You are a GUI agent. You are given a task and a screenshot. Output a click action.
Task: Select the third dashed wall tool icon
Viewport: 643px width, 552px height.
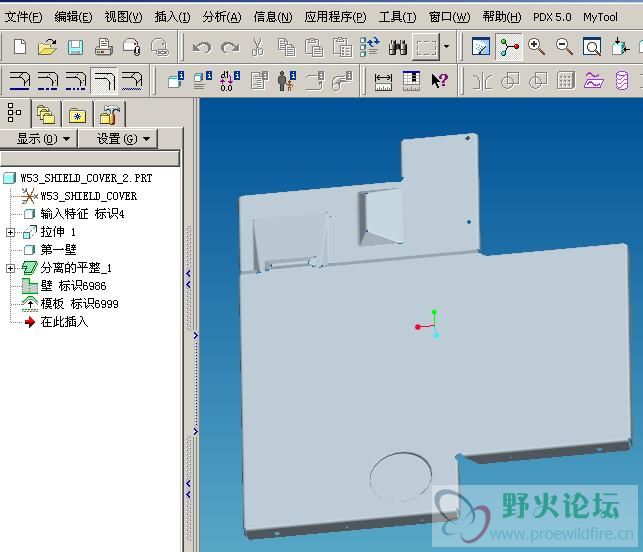coord(76,80)
